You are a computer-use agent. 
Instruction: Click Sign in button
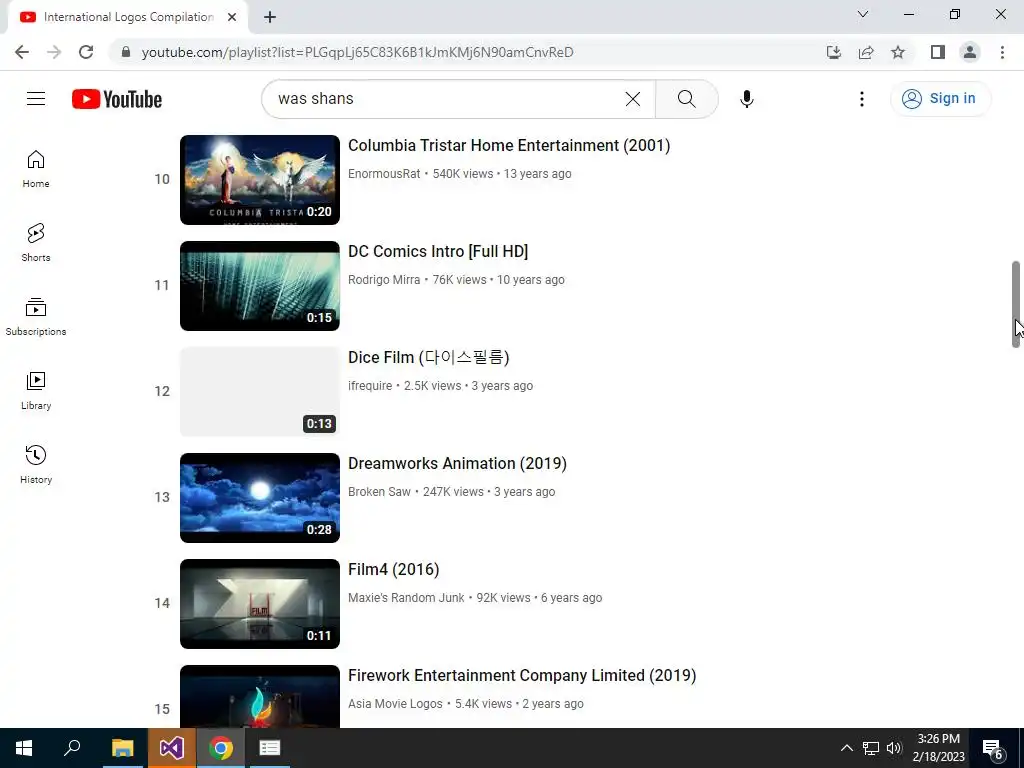[x=940, y=99]
